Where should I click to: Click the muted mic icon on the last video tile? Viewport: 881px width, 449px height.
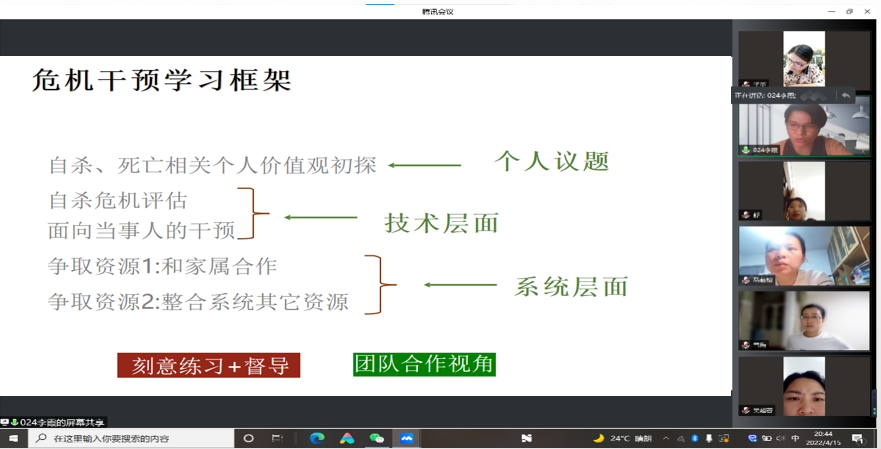(745, 410)
